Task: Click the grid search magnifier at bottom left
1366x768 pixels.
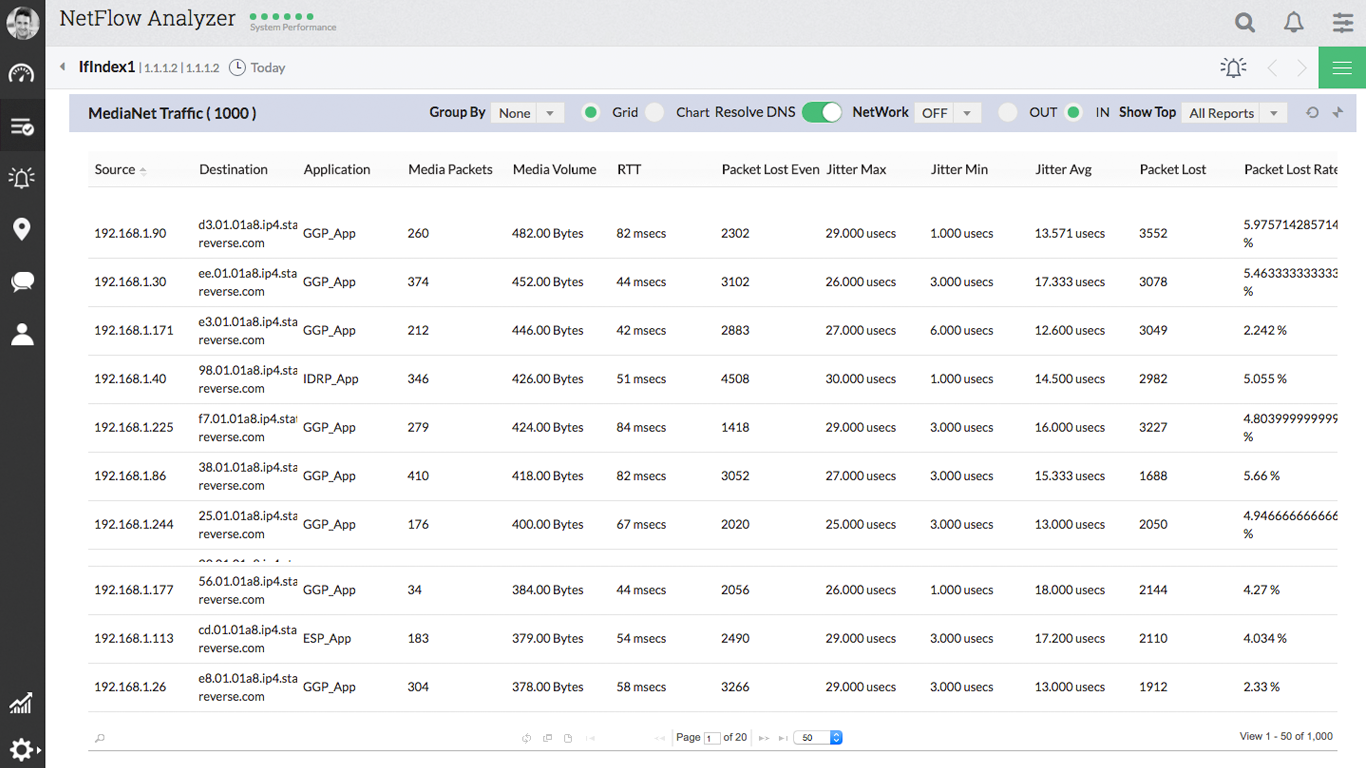Action: click(x=100, y=738)
